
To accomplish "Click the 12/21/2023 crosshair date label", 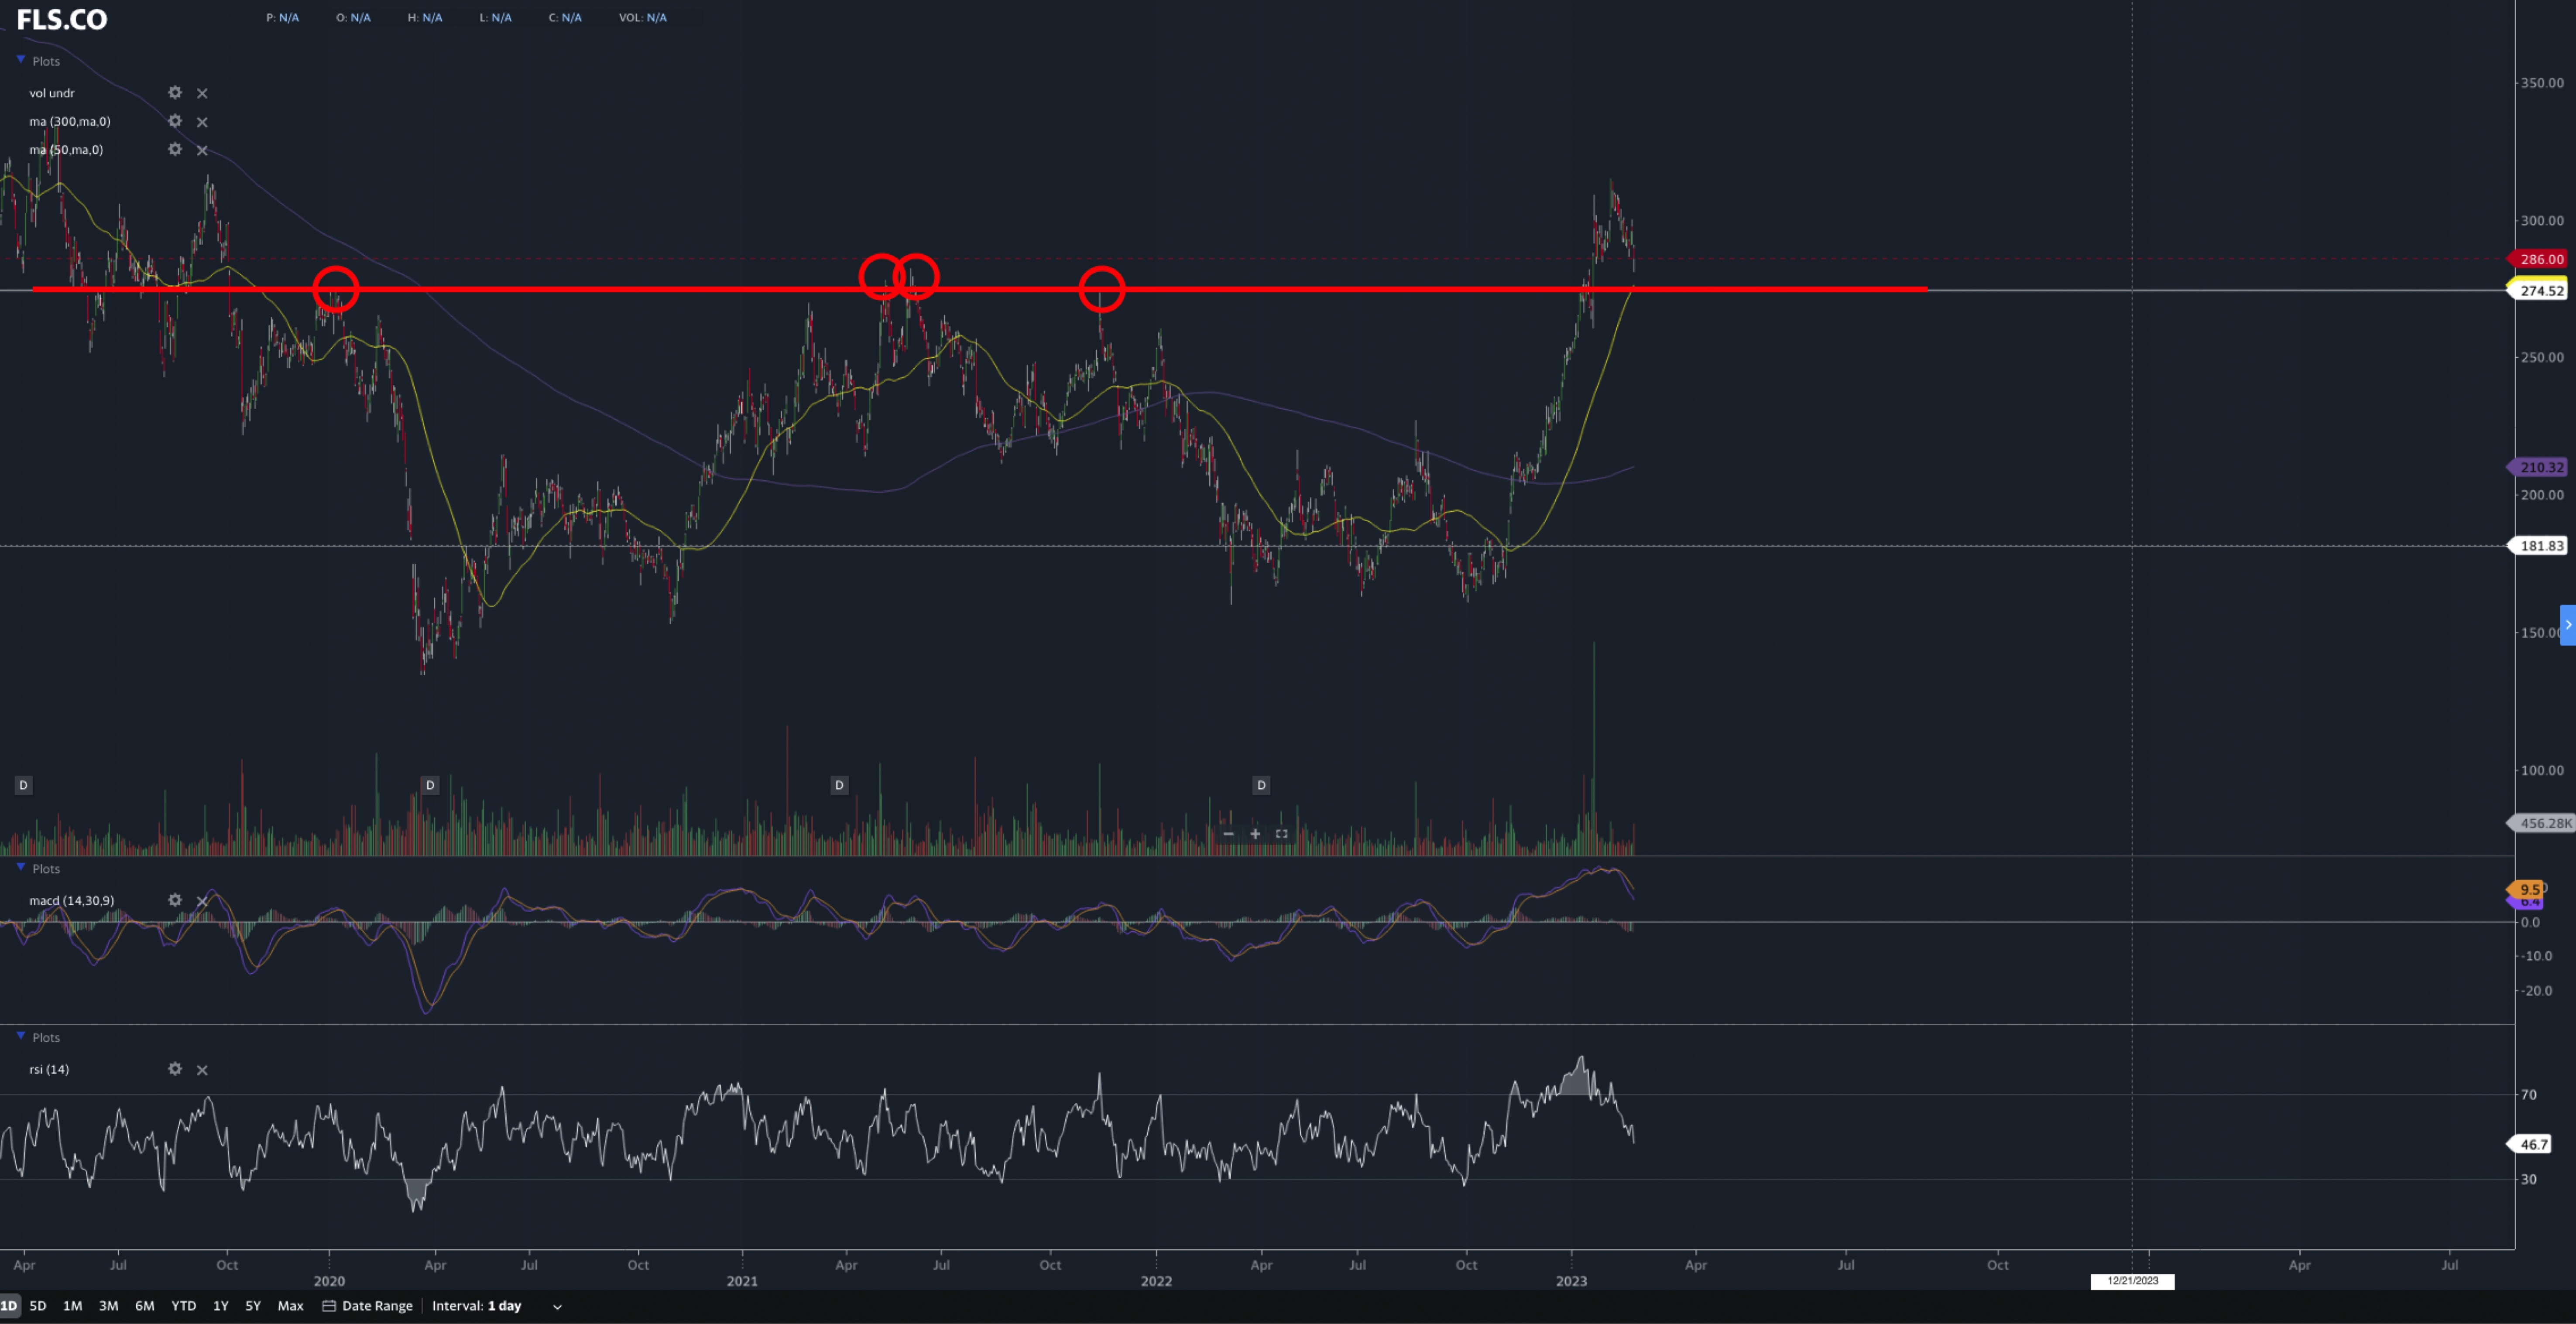I will [x=2132, y=1281].
